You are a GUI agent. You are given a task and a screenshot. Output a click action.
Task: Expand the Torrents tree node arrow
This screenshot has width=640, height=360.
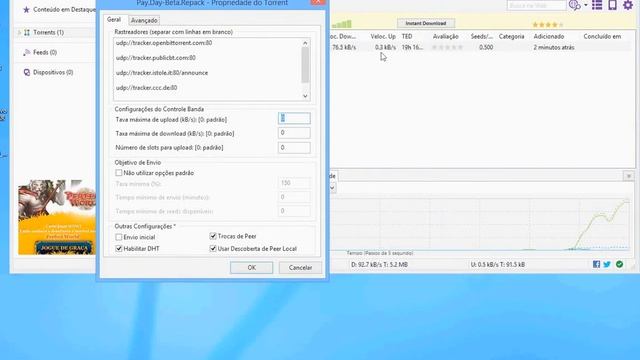tap(19, 32)
